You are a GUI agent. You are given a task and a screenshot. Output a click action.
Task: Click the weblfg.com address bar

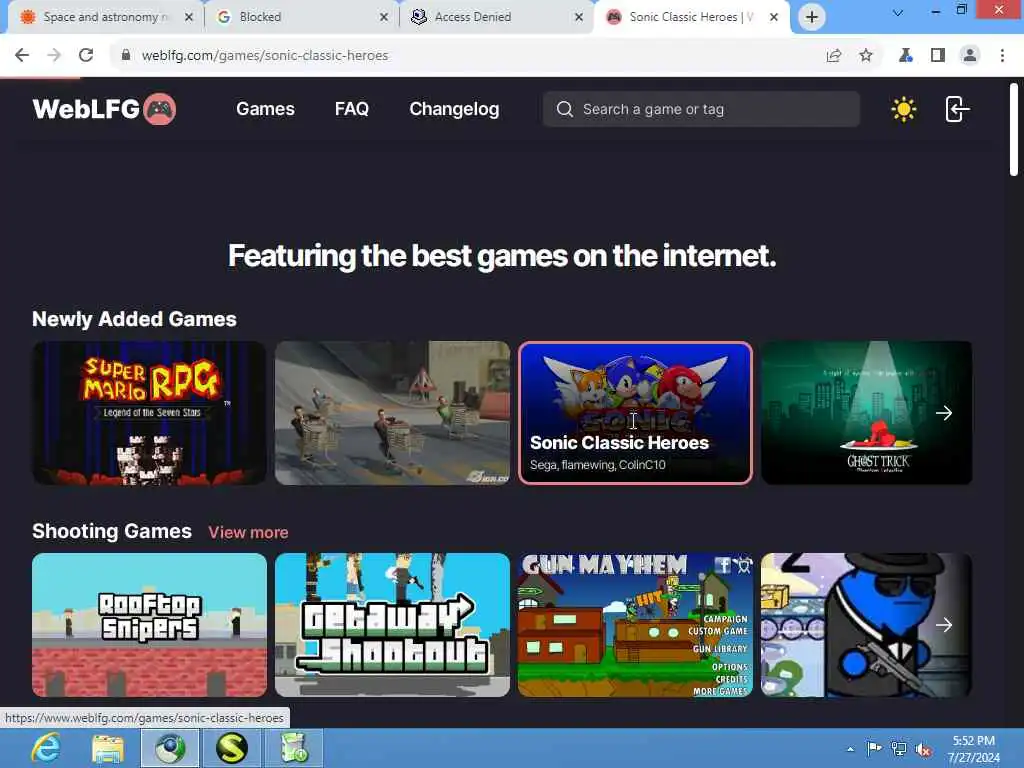265,56
